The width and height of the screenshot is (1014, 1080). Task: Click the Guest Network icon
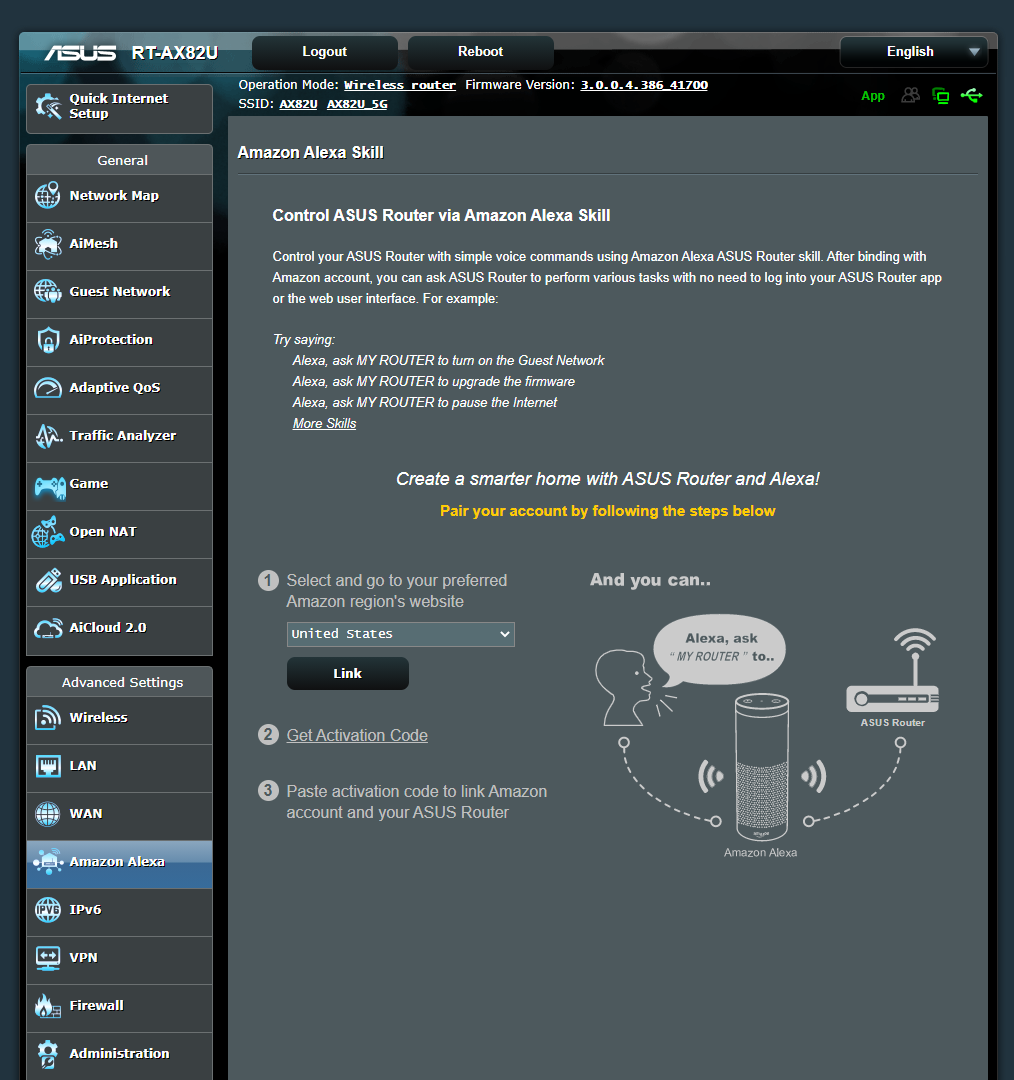[48, 291]
